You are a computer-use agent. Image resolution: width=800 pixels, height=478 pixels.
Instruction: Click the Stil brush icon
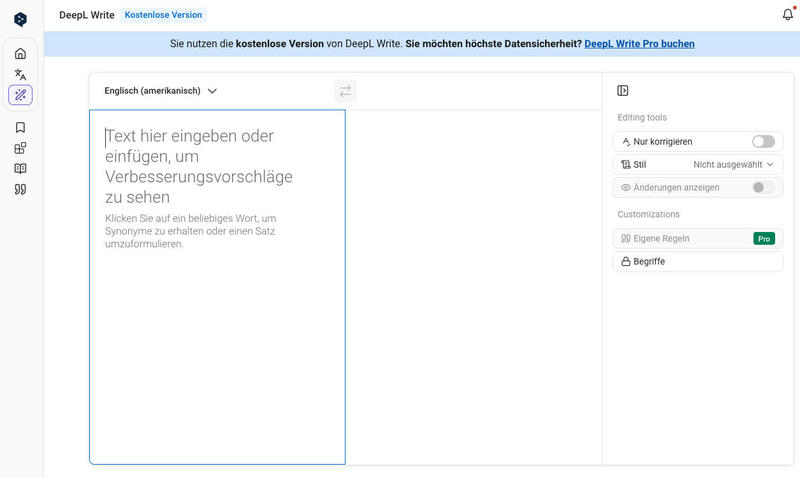[626, 164]
